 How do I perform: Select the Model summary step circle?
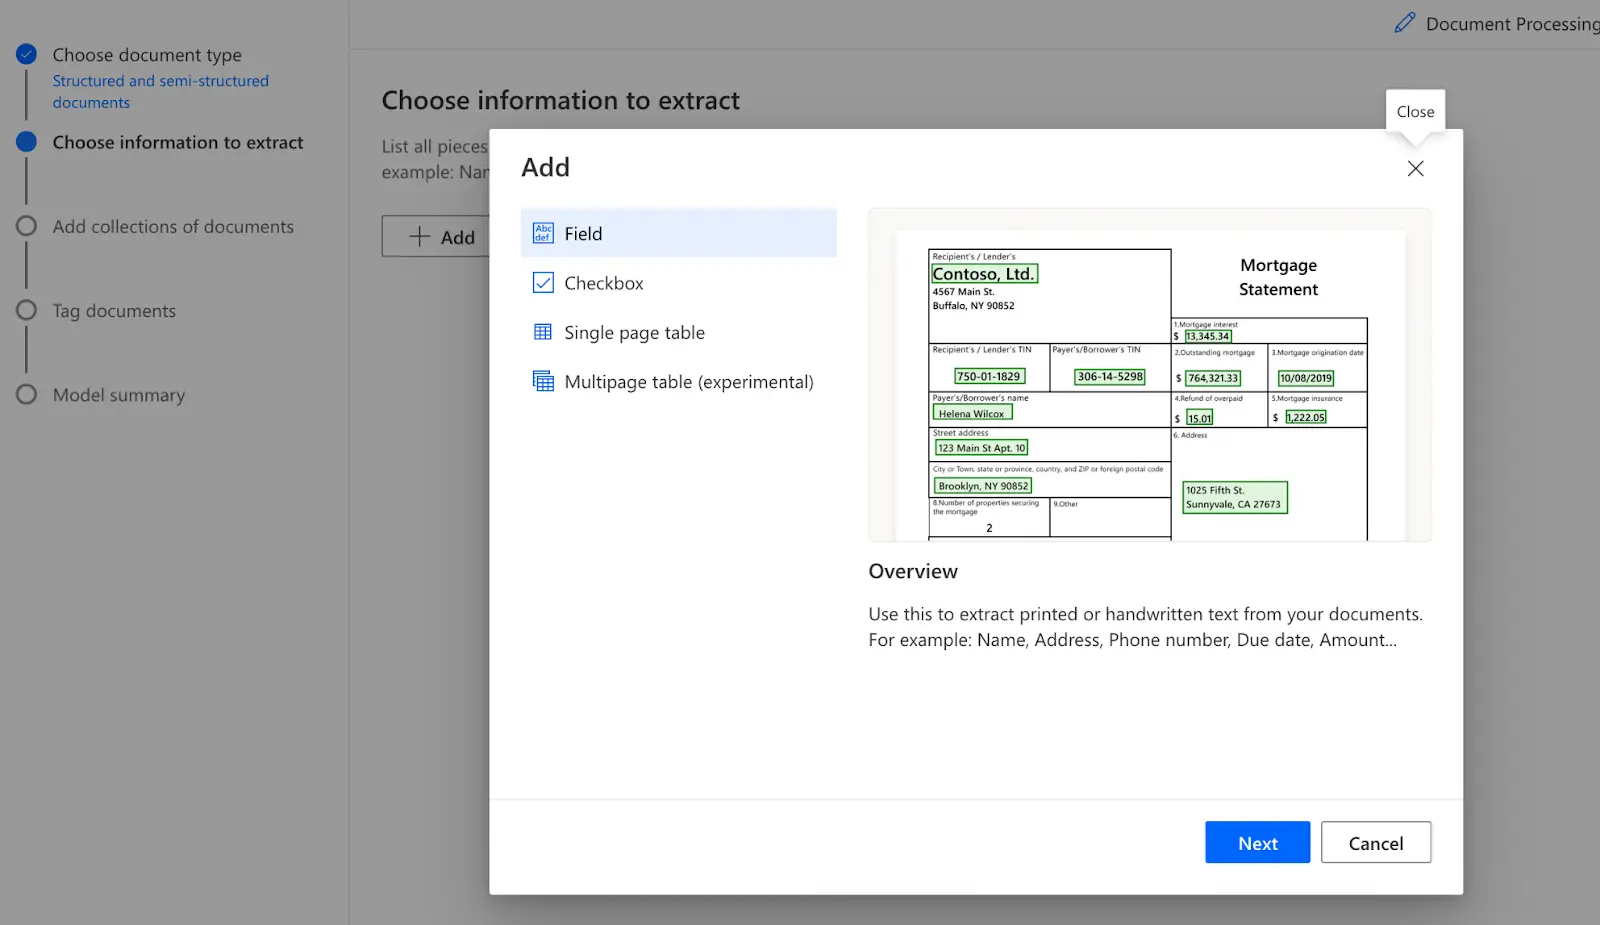27,394
